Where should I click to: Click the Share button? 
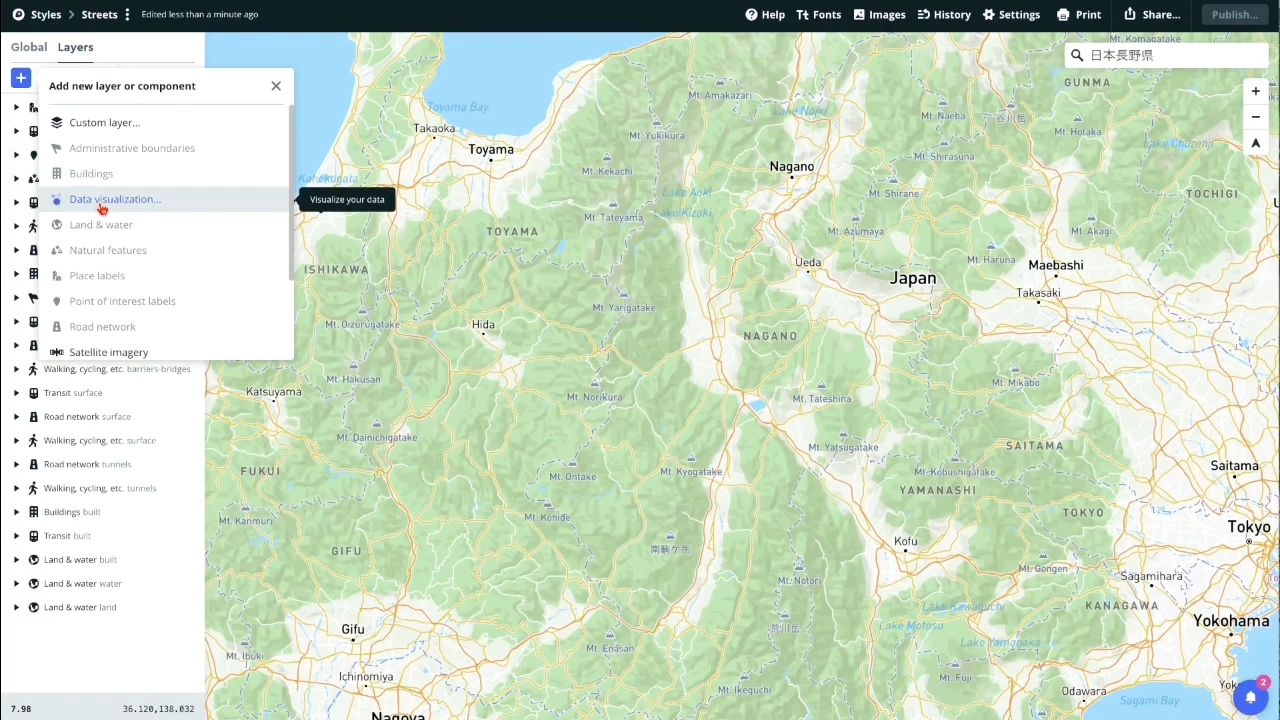pyautogui.click(x=1152, y=14)
